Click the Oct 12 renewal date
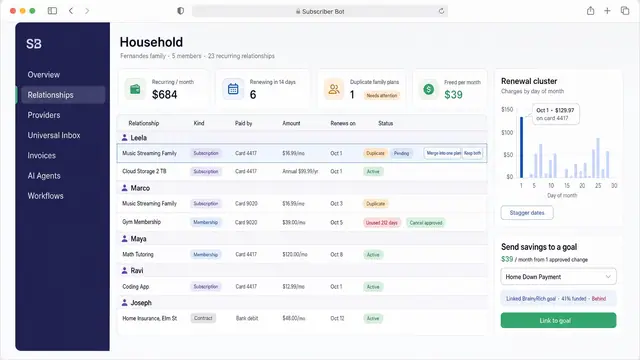 point(337,318)
